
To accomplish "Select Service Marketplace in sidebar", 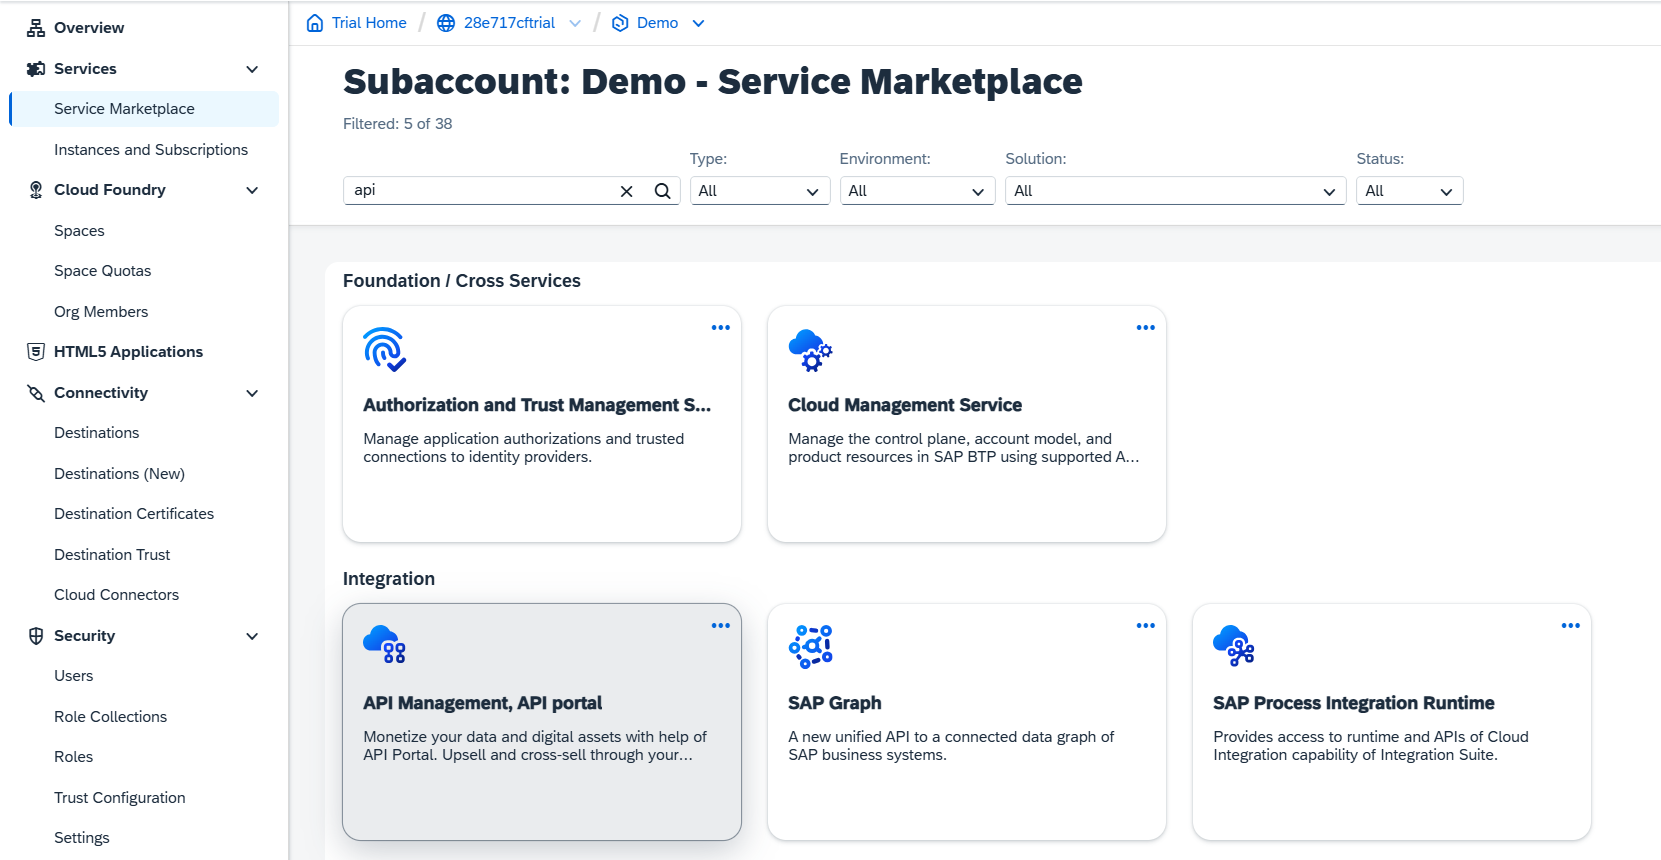I will 144,109.
